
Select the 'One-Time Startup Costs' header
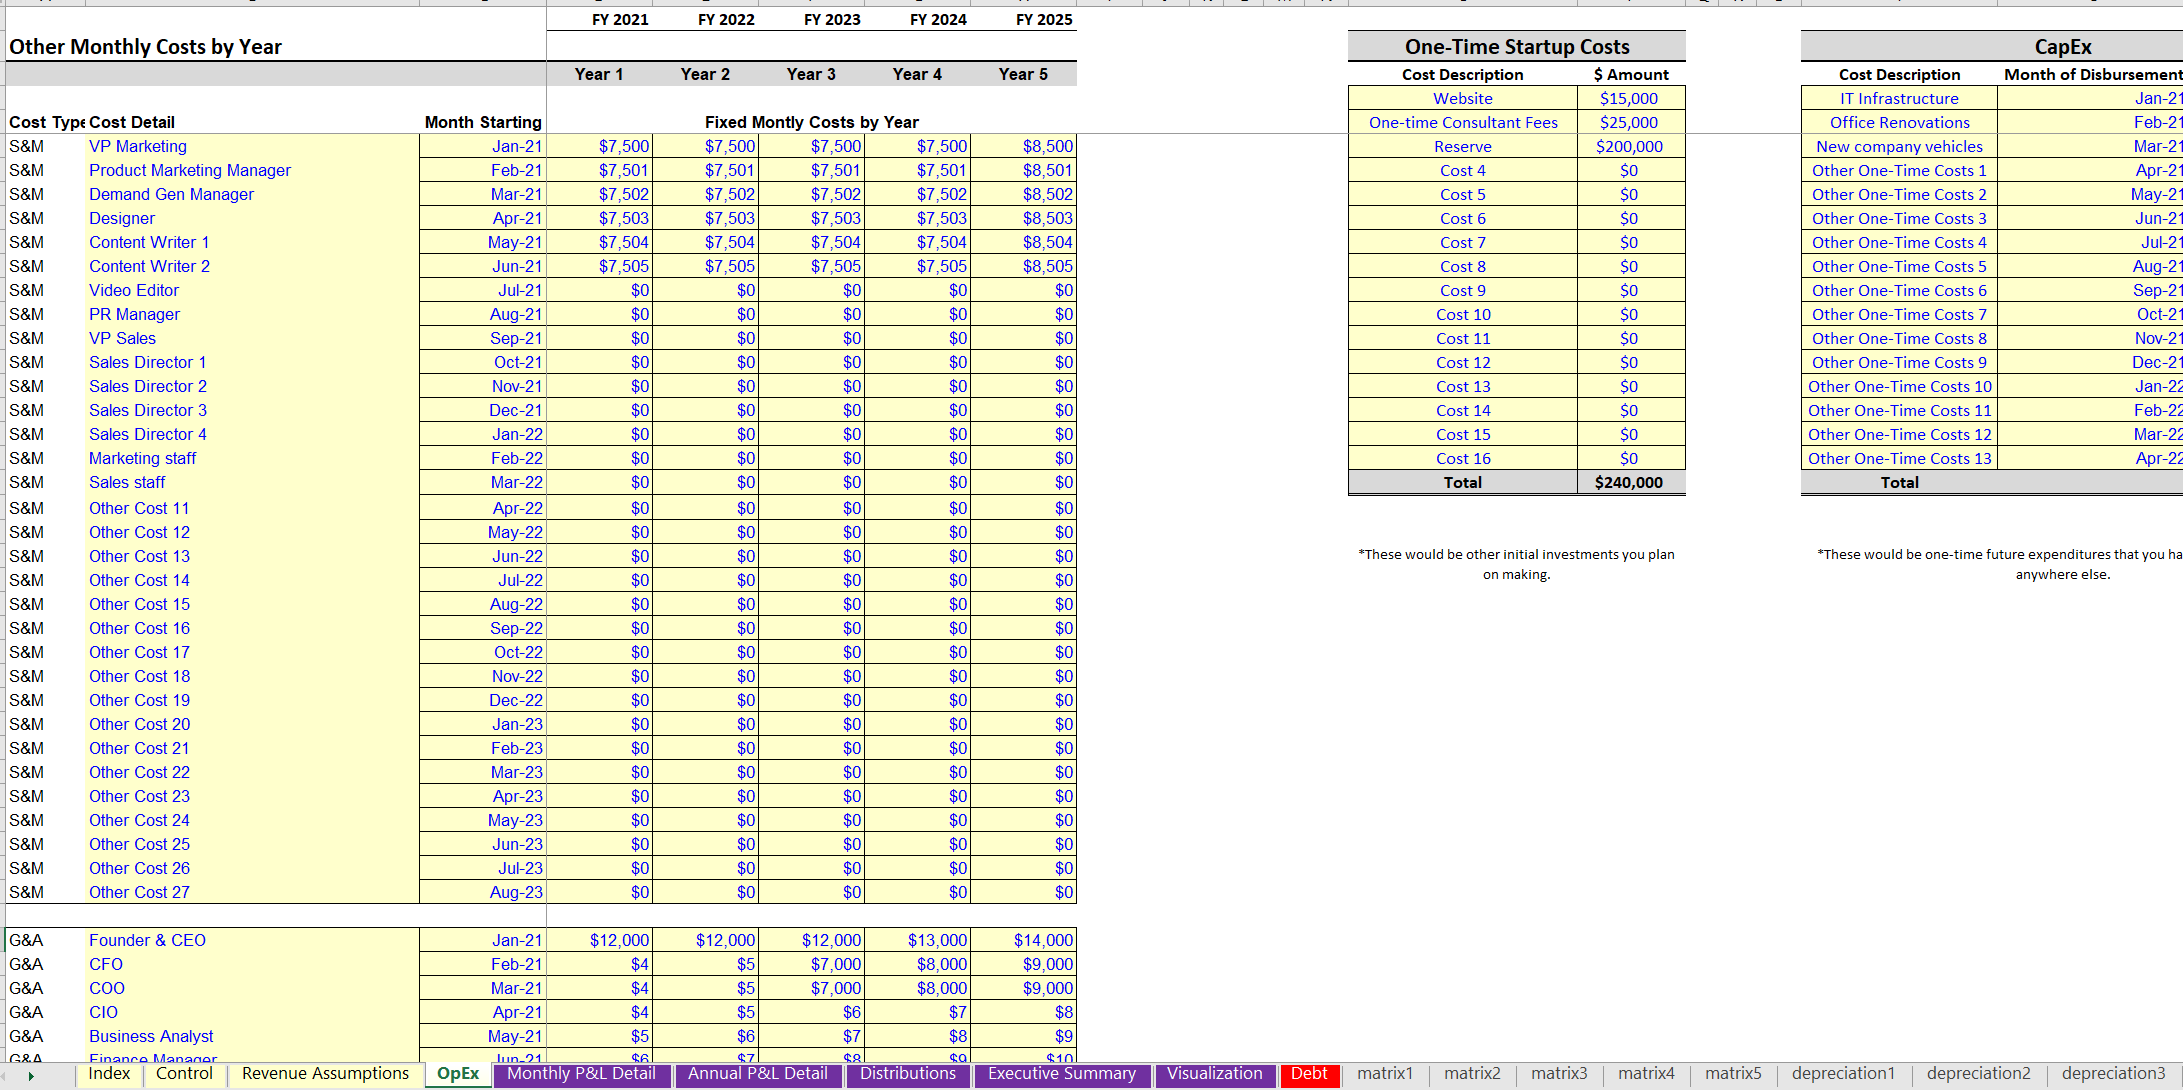coord(1516,47)
